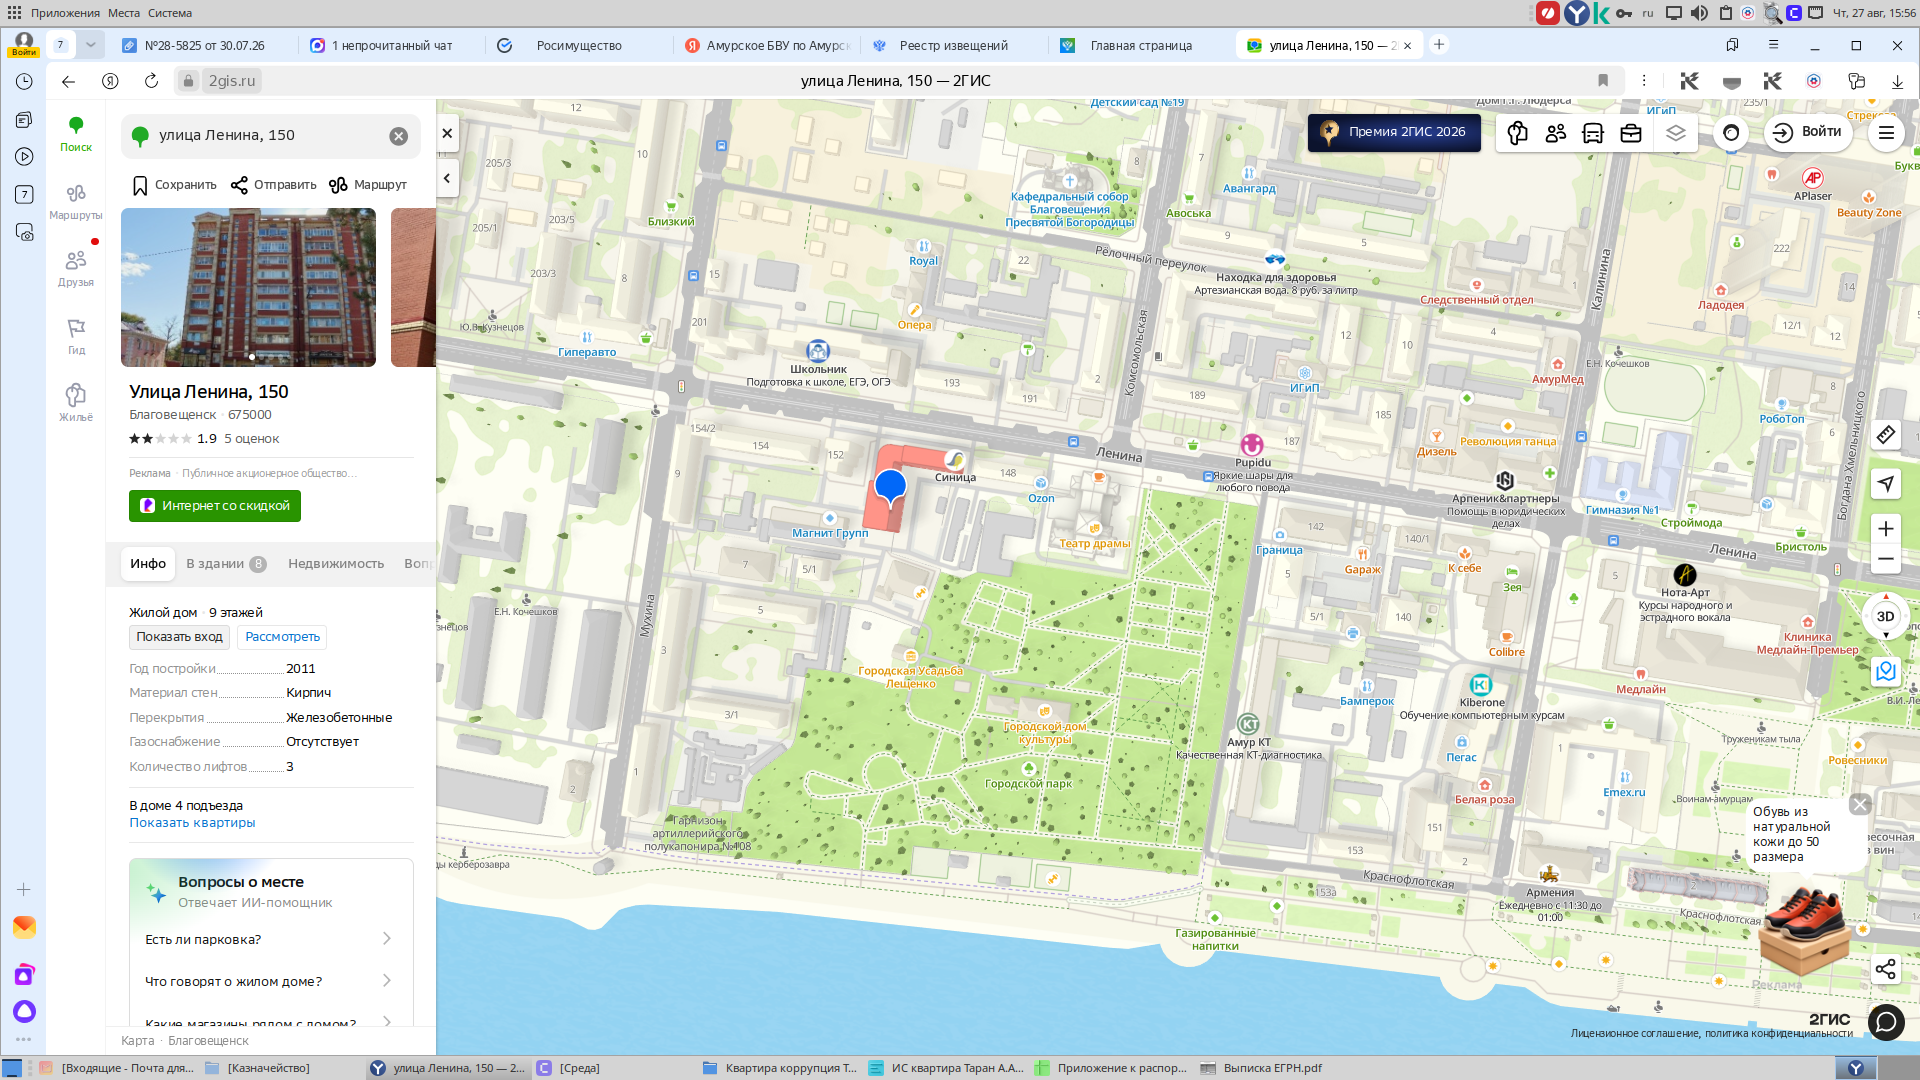Viewport: 1920px width, 1080px height.
Task: Open the building photo thumbnail
Action: pos(248,288)
